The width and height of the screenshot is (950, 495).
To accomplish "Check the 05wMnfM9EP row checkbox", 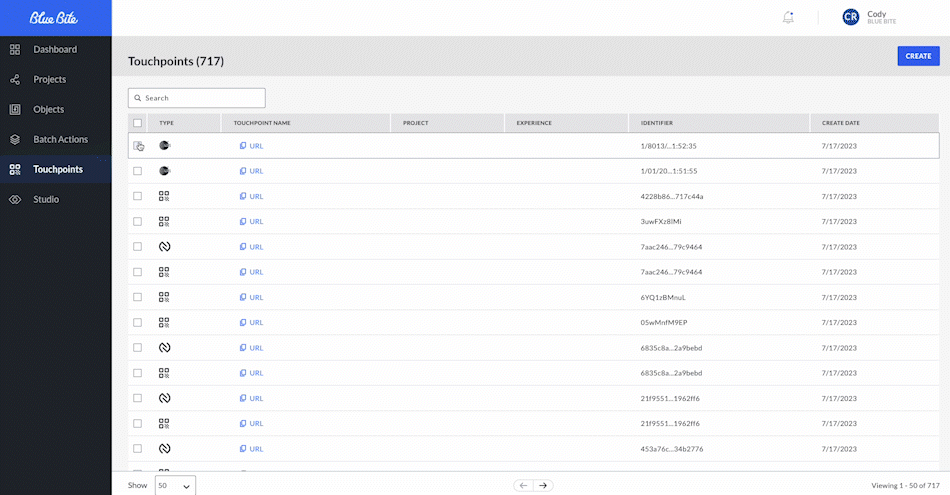I will [x=138, y=322].
